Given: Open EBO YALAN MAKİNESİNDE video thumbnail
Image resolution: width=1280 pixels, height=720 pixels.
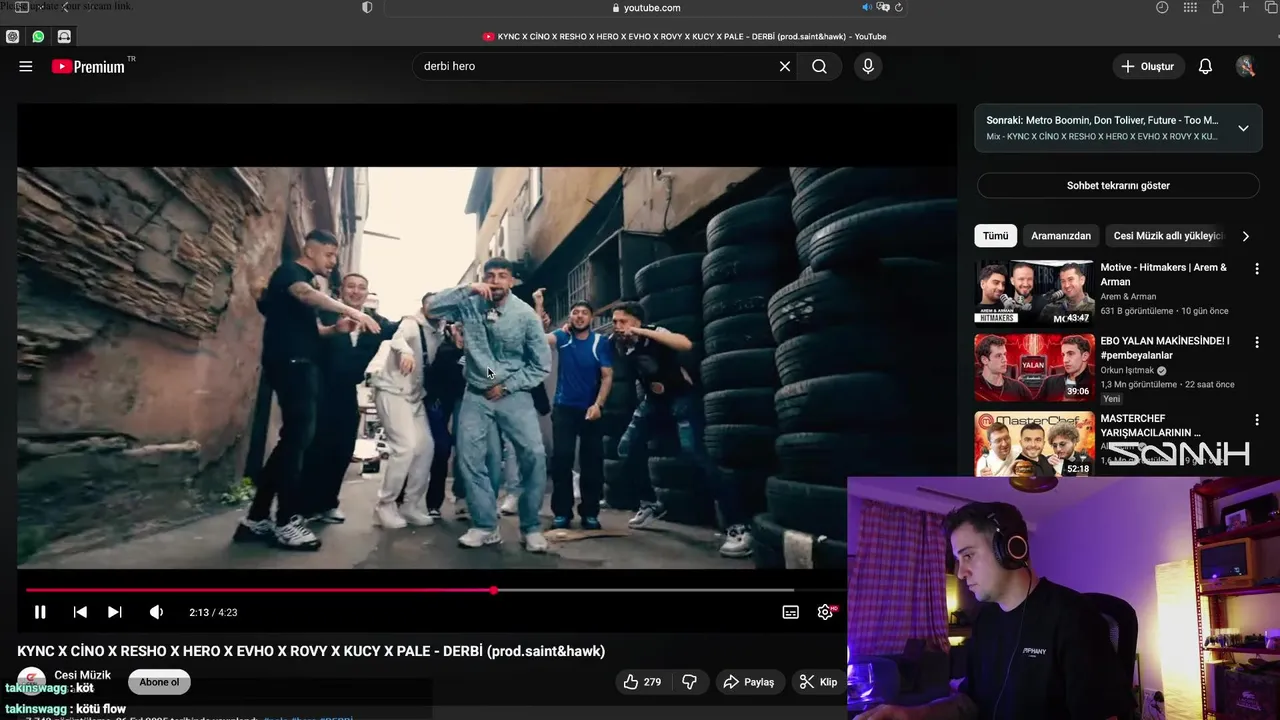Looking at the screenshot, I should pos(1034,367).
